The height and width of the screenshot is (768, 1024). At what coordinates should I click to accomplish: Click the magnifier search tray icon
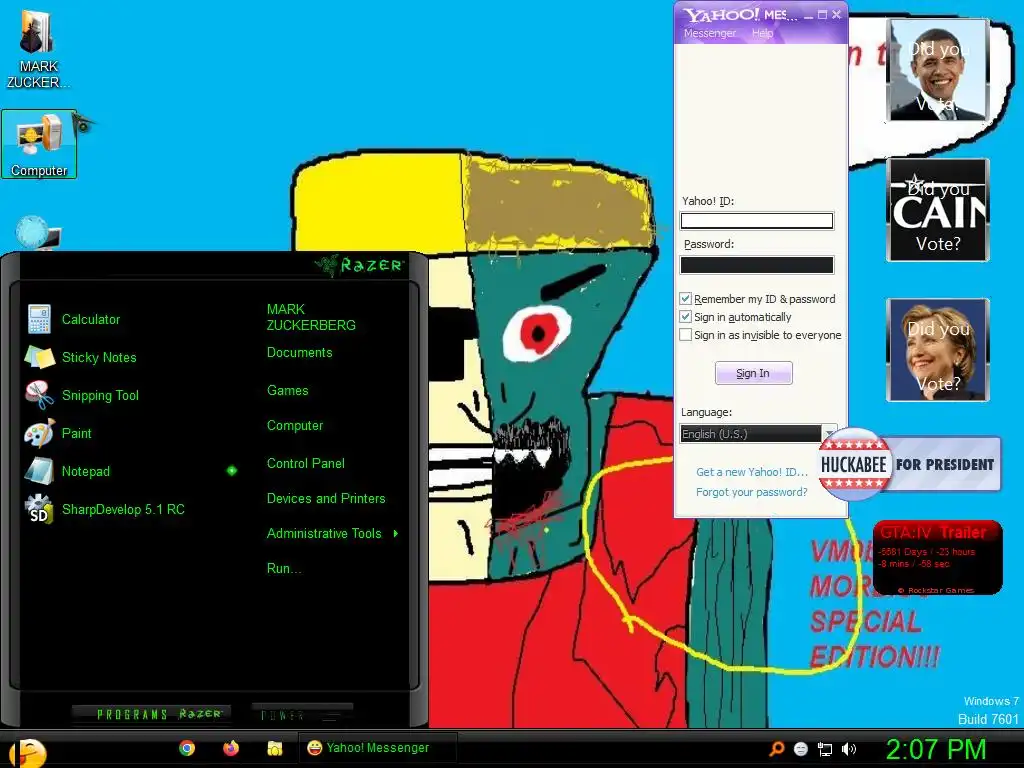pyautogui.click(x=776, y=748)
